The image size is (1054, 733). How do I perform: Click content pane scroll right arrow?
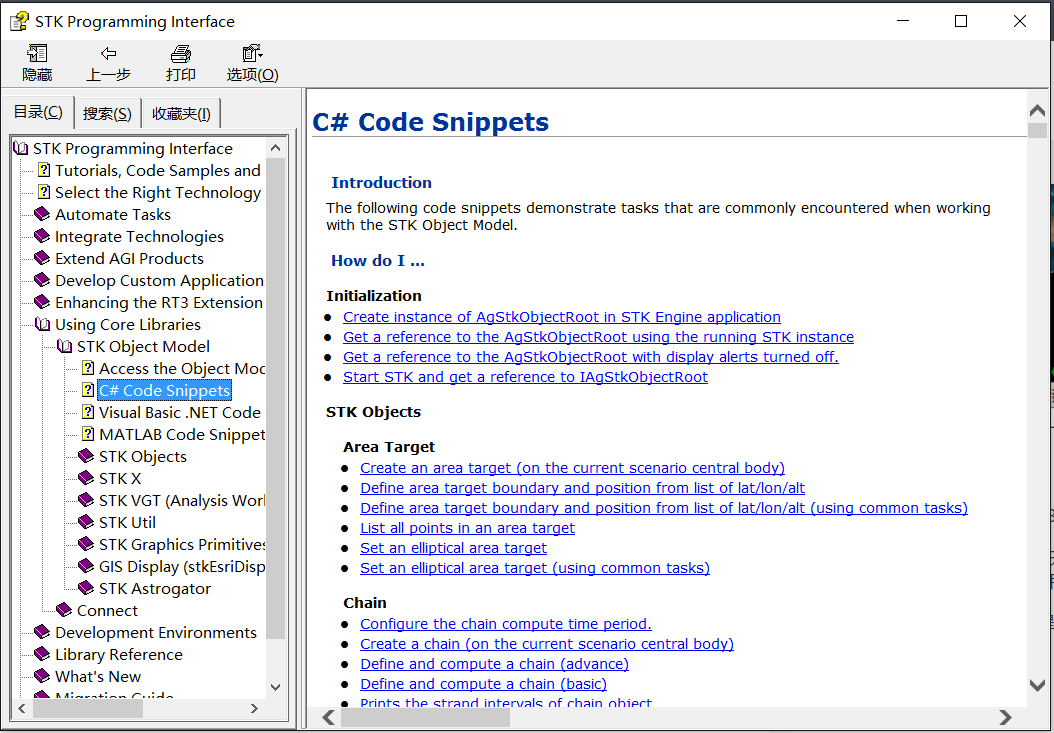pos(1004,717)
